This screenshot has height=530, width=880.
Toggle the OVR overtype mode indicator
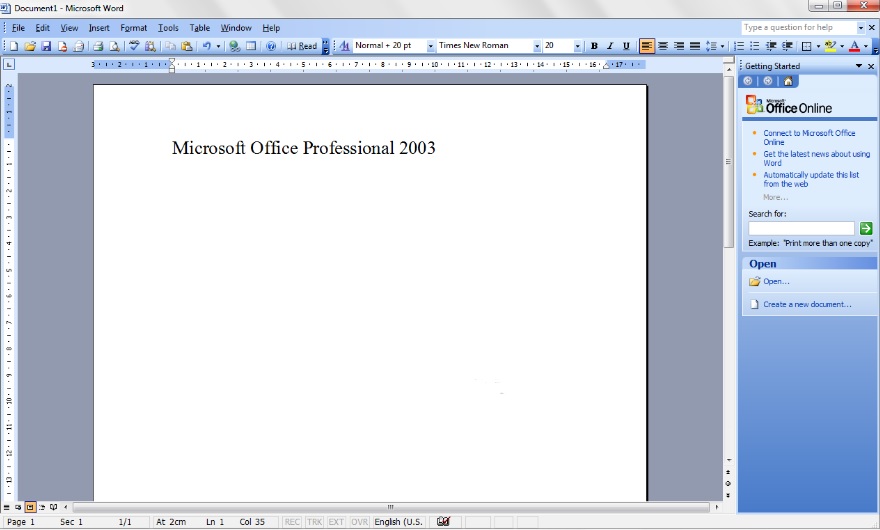click(359, 522)
